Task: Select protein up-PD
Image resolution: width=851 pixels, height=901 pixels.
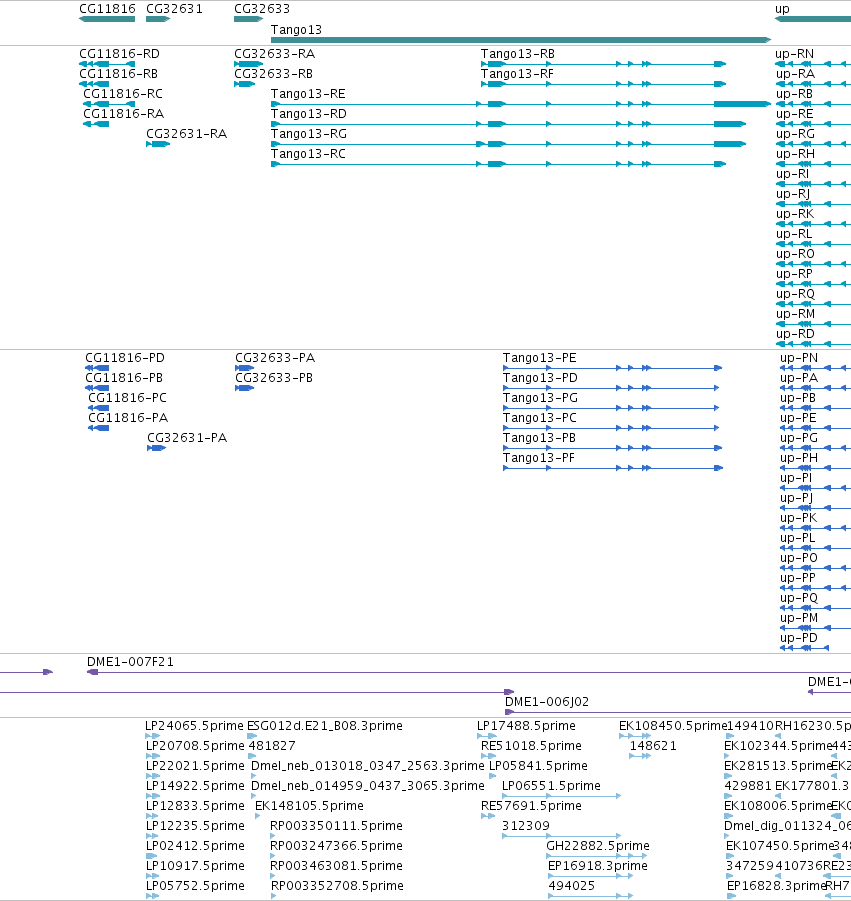Action: [799, 638]
